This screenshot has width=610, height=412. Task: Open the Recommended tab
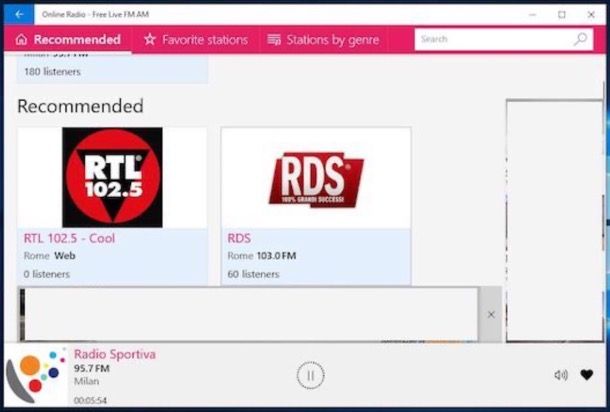[68, 40]
